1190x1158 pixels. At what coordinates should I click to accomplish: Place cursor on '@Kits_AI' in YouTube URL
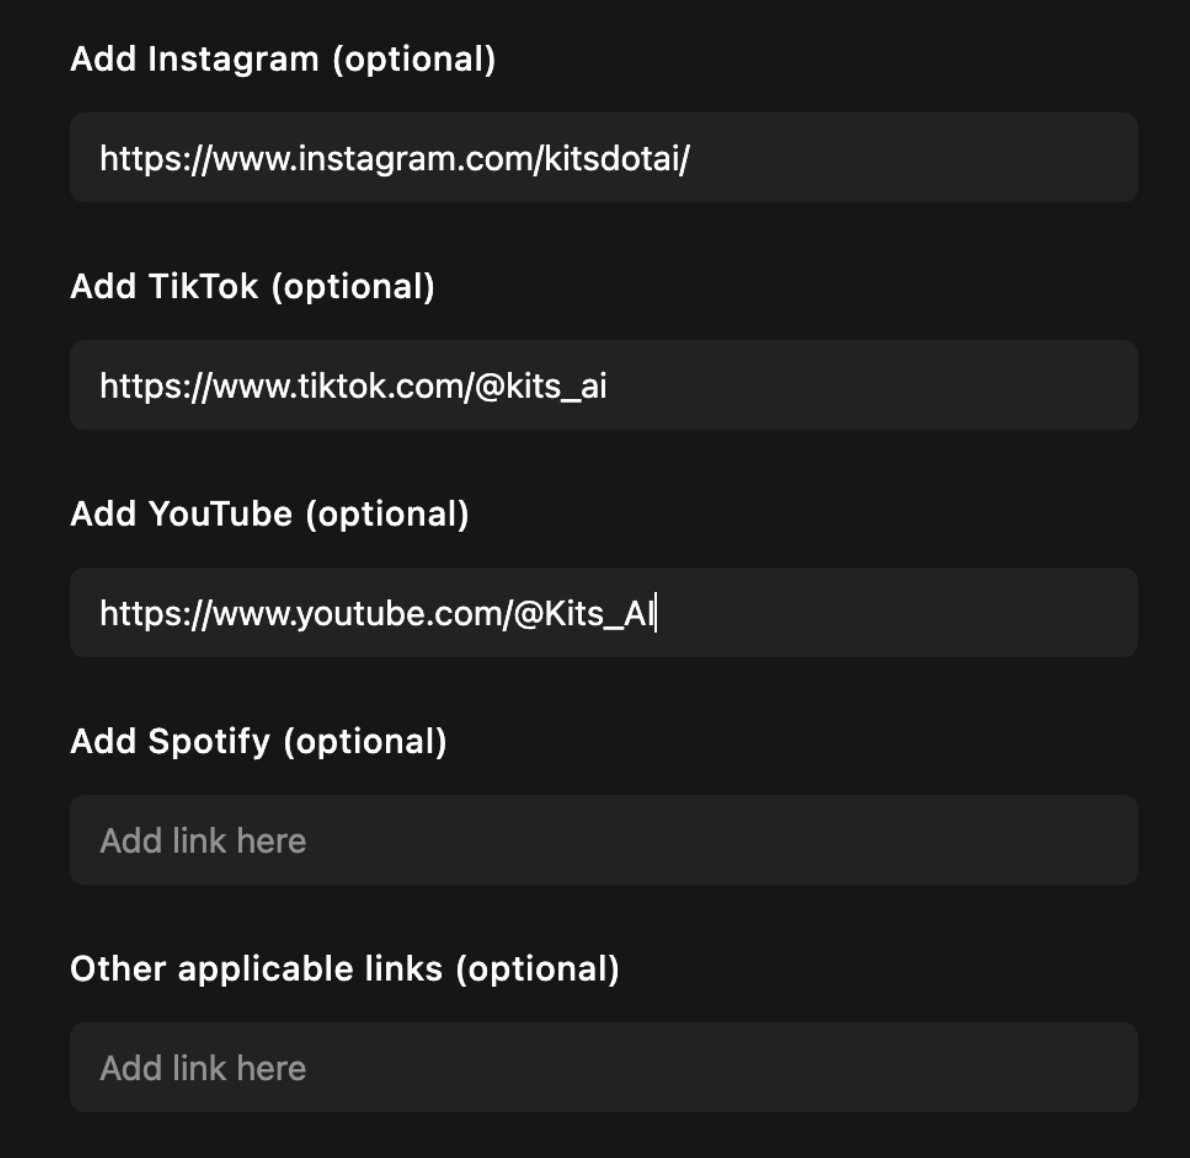coord(584,614)
